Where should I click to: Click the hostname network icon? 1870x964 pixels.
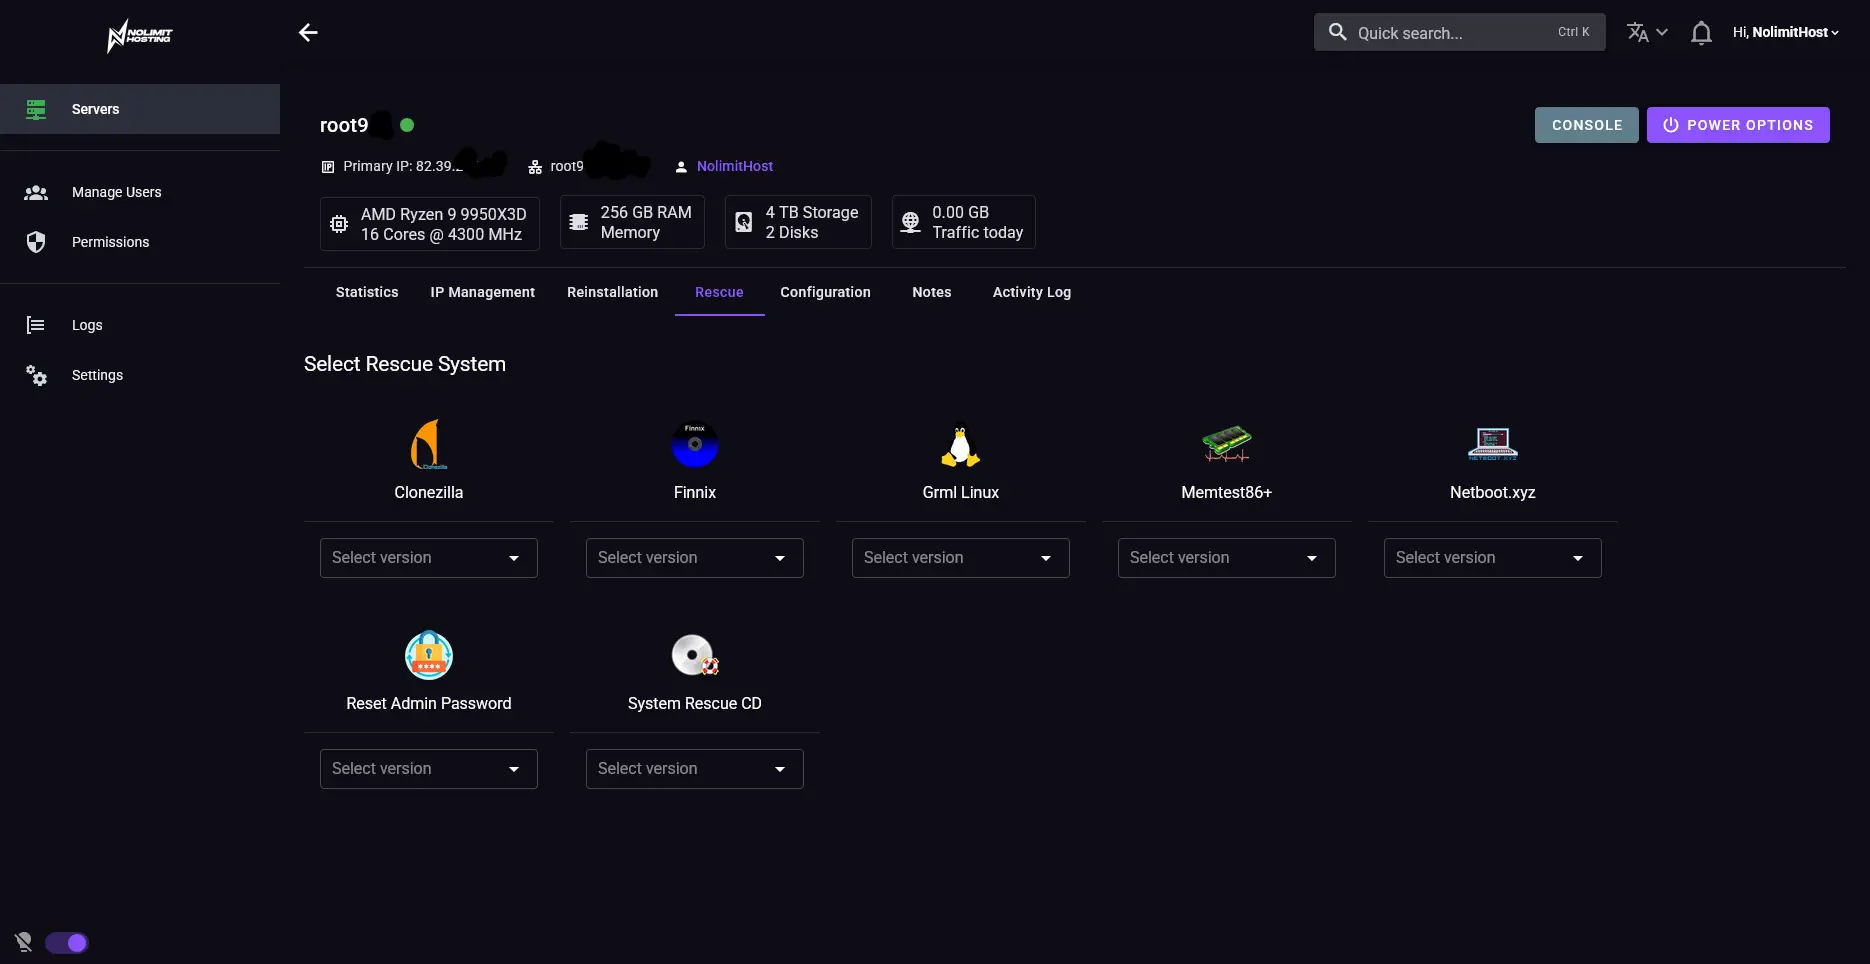coord(535,167)
